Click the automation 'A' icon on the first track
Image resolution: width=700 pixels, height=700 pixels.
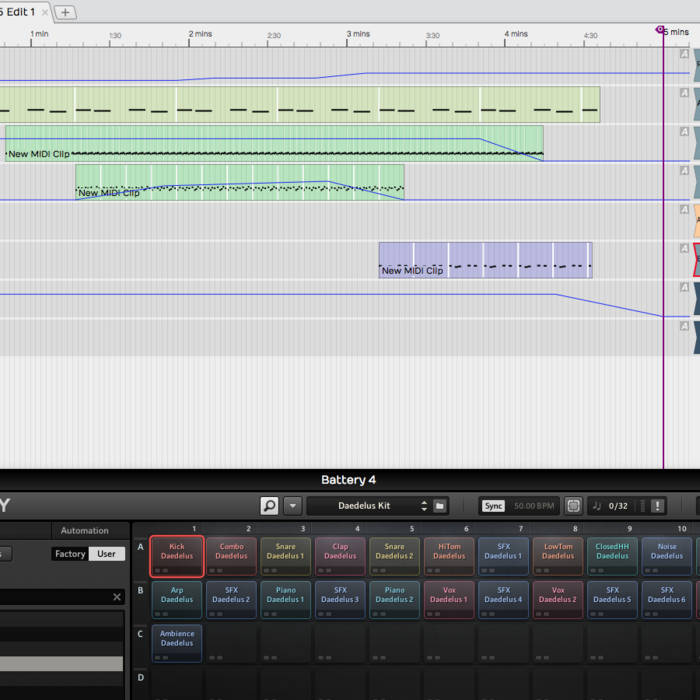pyautogui.click(x=684, y=53)
